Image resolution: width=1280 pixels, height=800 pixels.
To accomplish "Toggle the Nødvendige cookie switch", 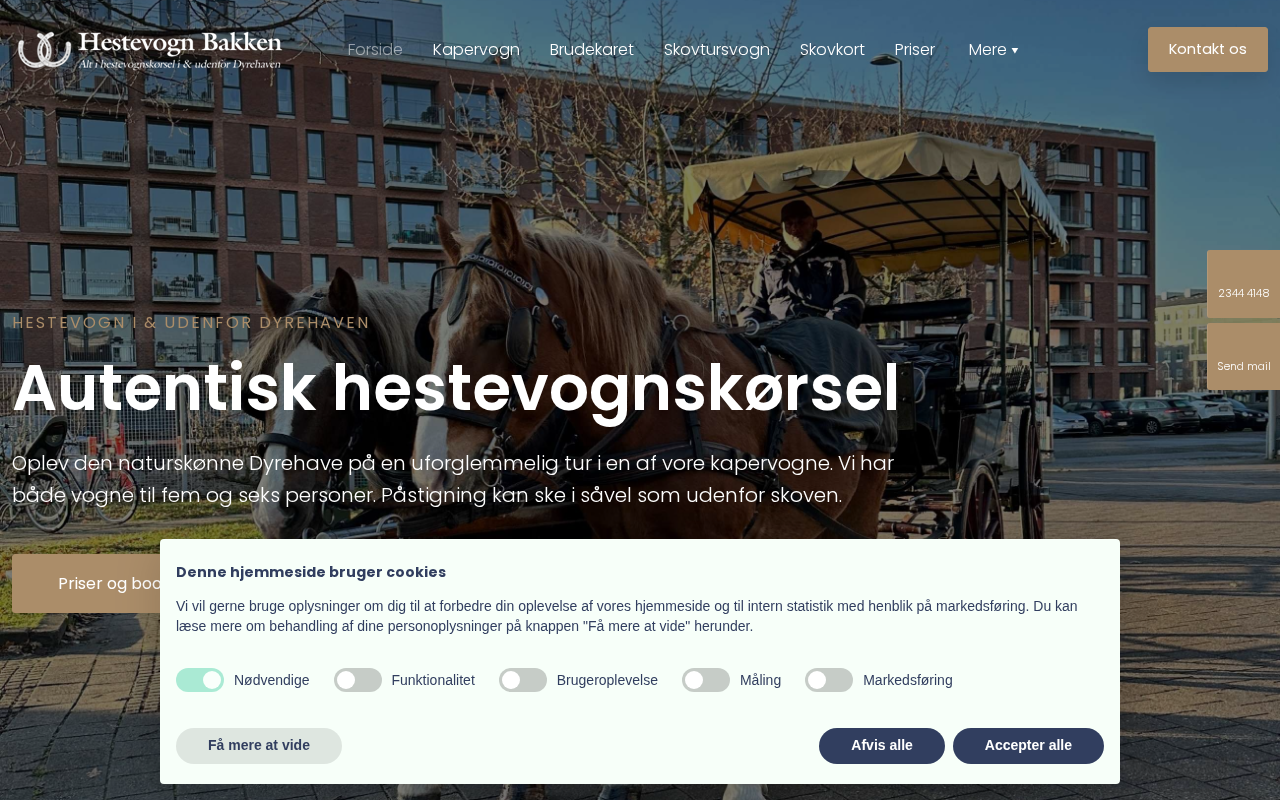I will click(200, 680).
